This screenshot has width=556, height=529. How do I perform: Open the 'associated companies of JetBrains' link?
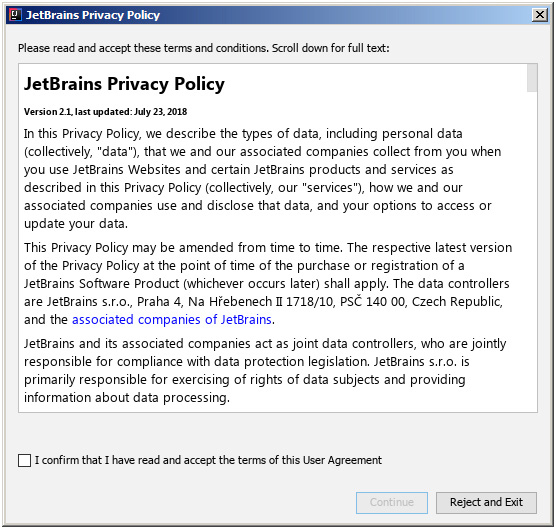[x=172, y=319]
